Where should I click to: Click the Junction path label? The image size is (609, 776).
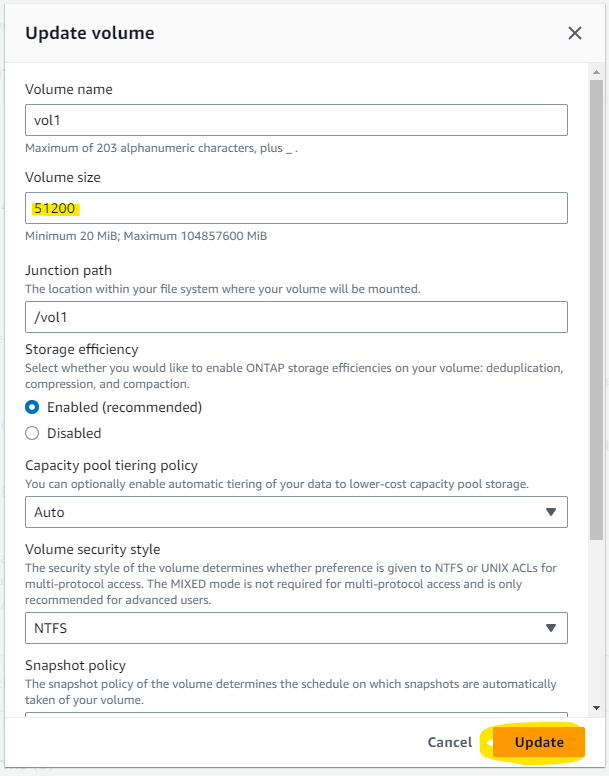click(68, 270)
